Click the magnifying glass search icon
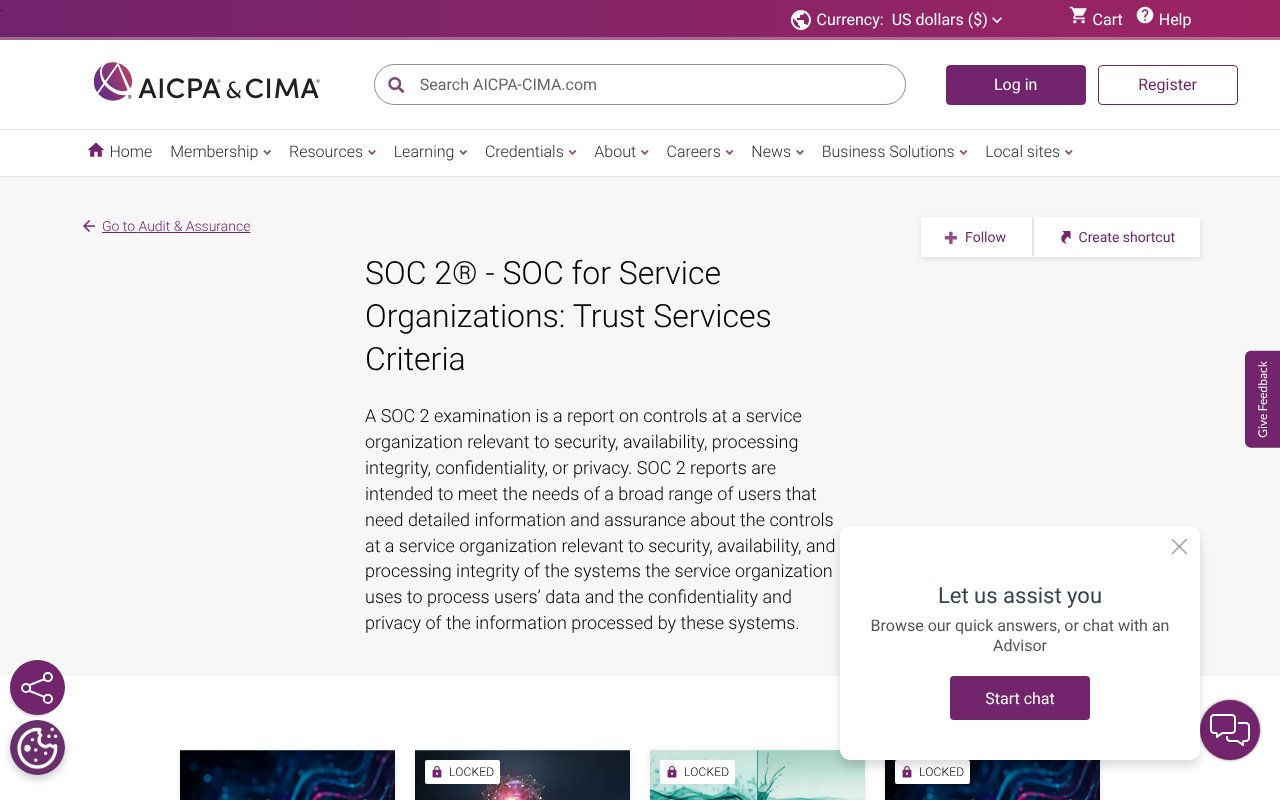The width and height of the screenshot is (1280, 800). pos(396,85)
